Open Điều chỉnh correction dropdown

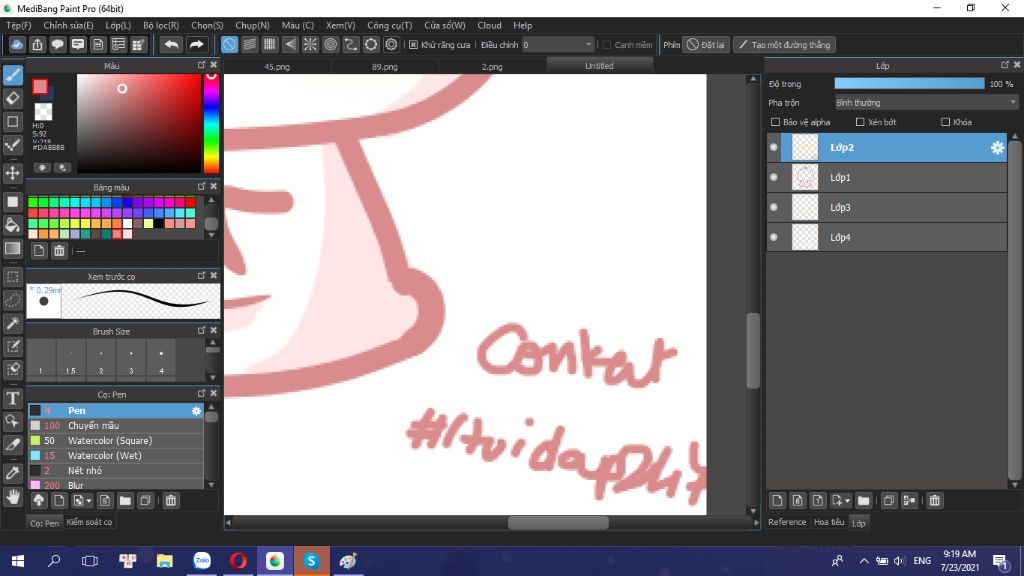(558, 45)
